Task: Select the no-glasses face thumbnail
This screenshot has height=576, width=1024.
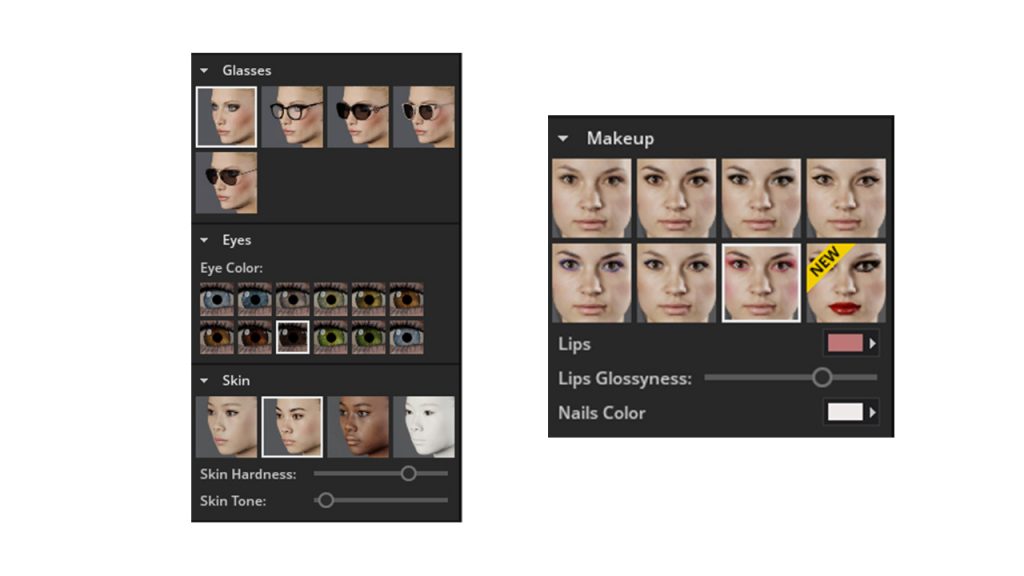Action: coord(226,117)
